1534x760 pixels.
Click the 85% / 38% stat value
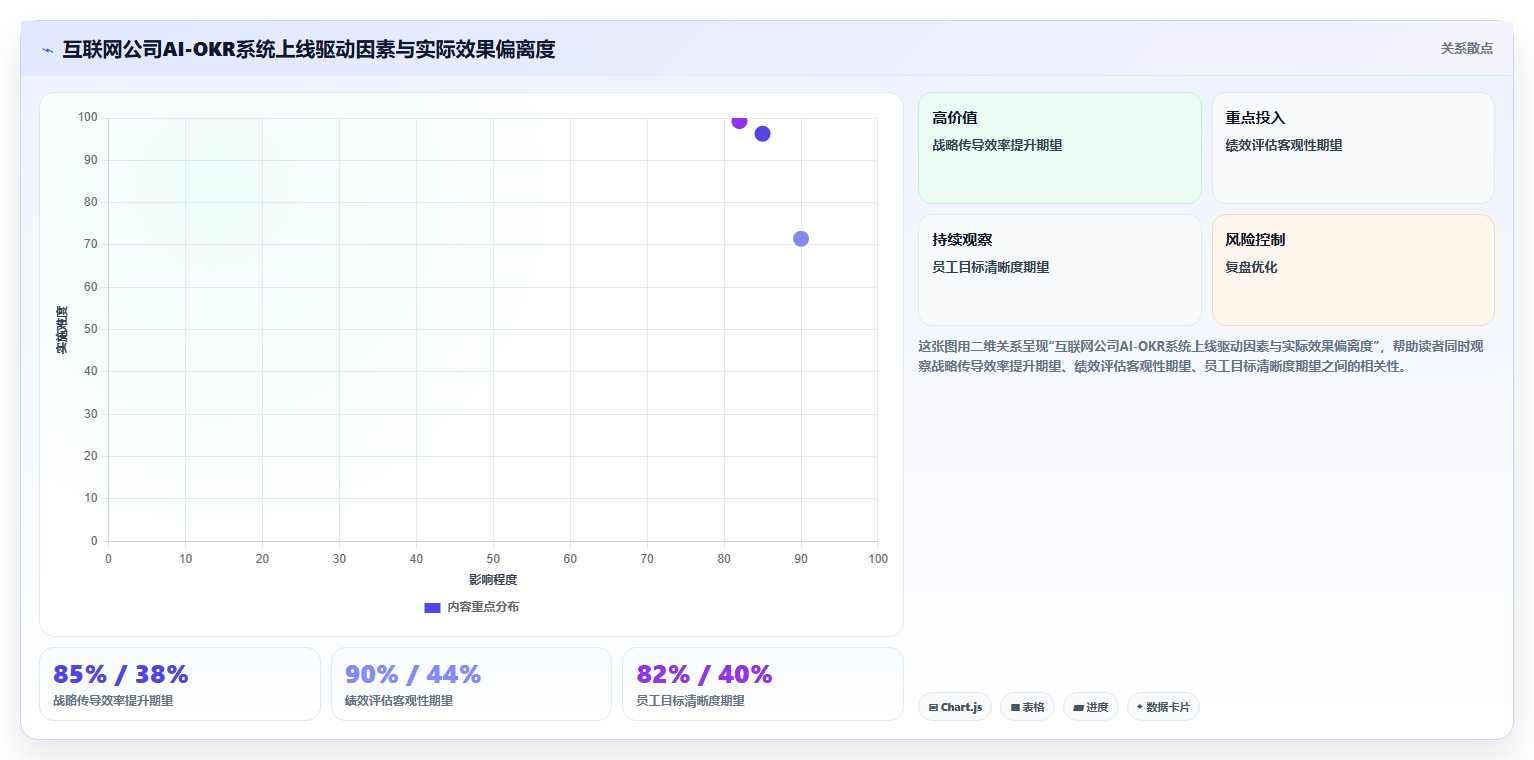[x=120, y=674]
